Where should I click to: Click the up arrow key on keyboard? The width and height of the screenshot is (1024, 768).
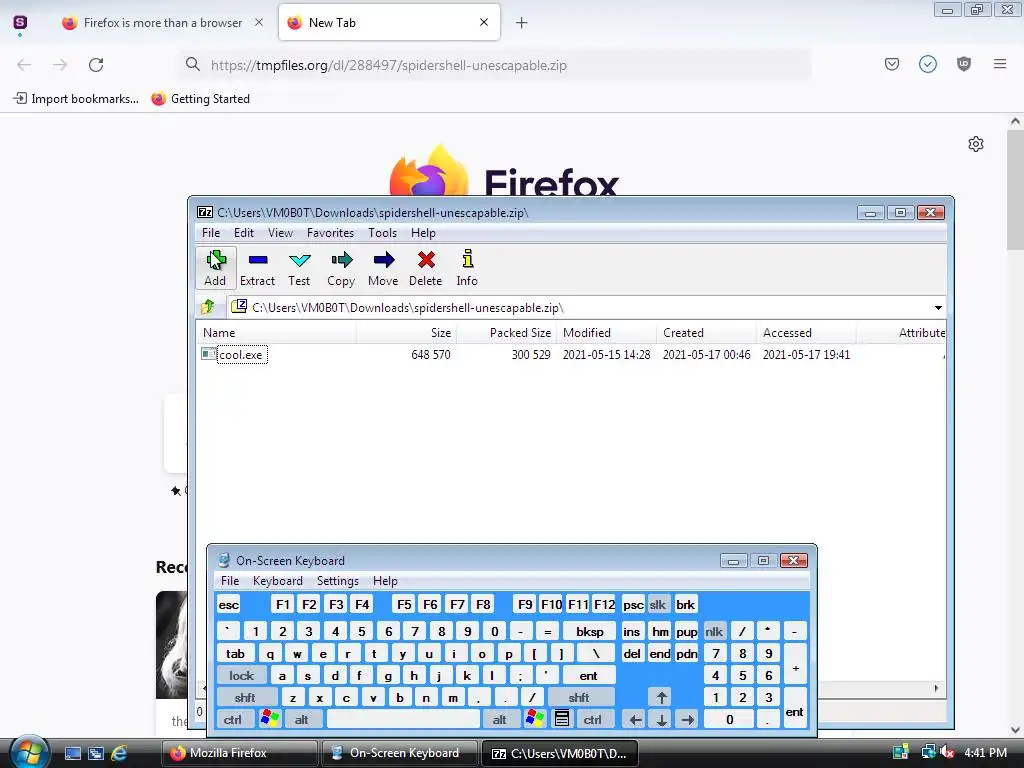[x=662, y=698]
